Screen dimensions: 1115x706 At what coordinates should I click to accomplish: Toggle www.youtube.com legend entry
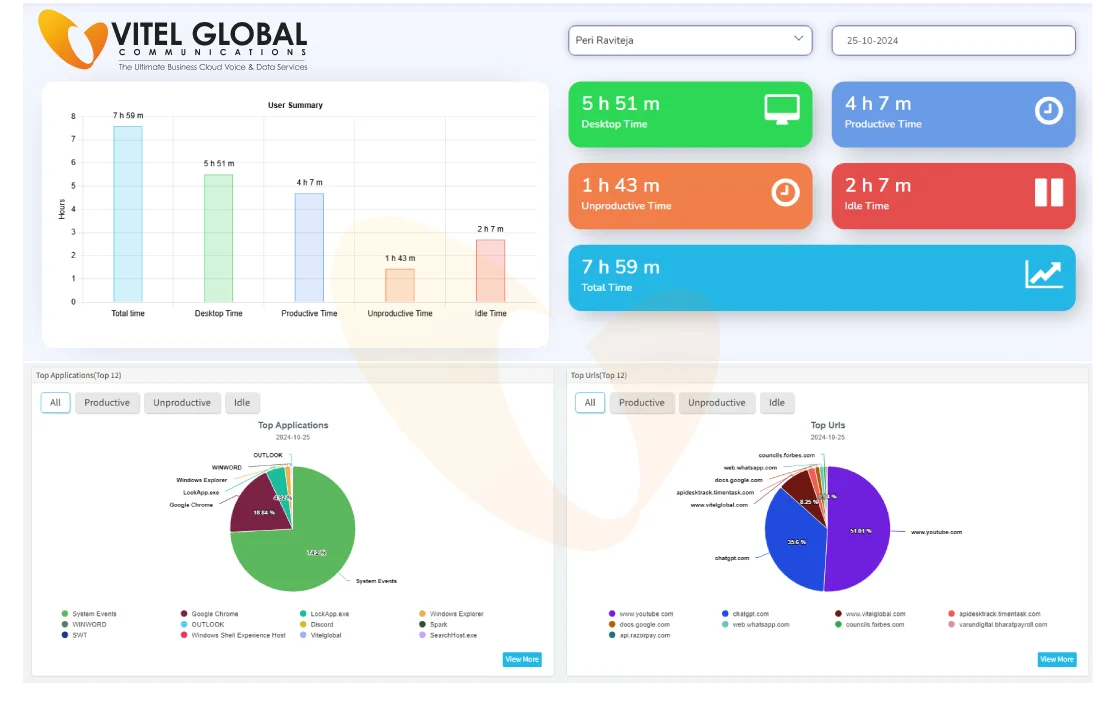[645, 614]
